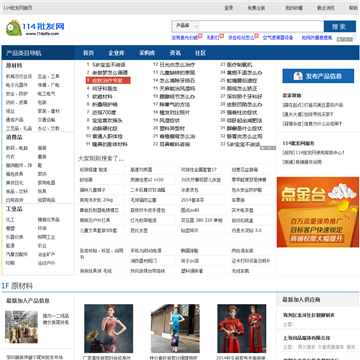Select 化工 category under 工业品
The width and height of the screenshot is (360, 360).
click(x=10, y=220)
